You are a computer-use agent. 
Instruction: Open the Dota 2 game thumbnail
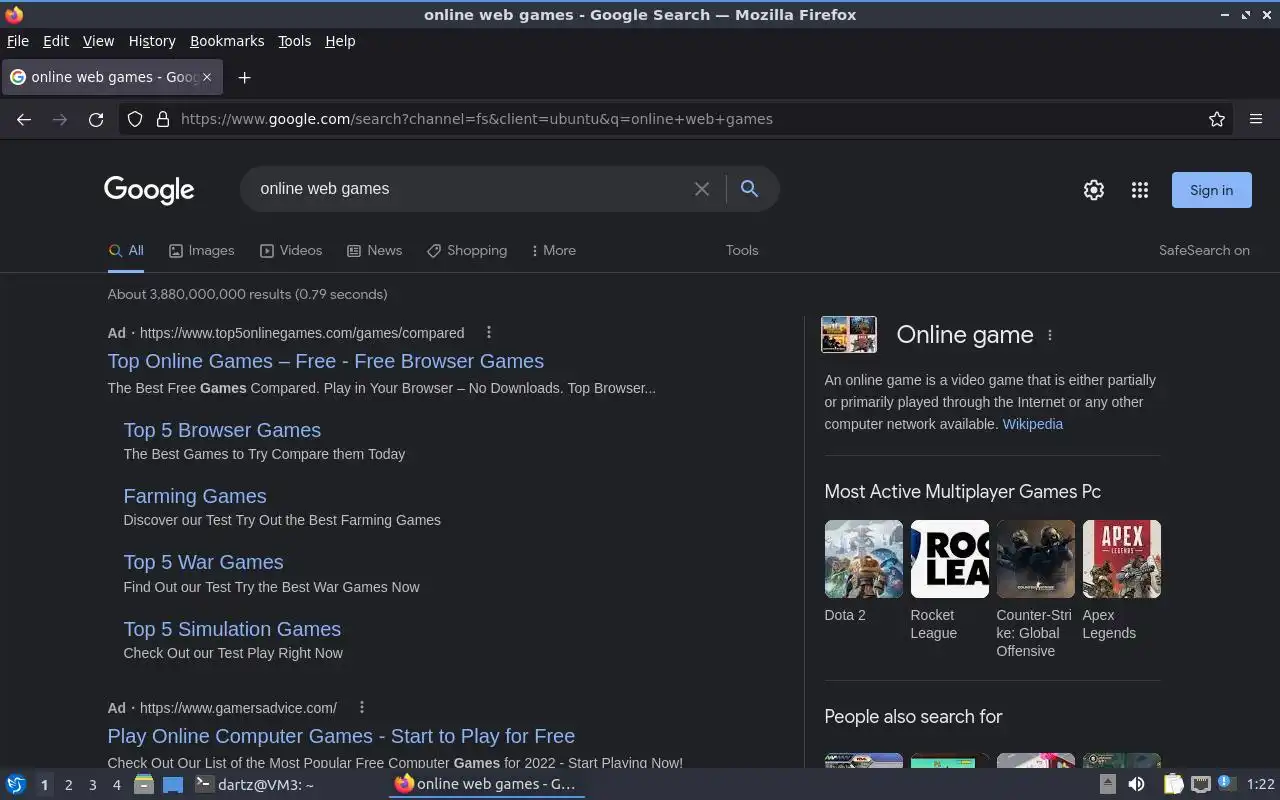click(863, 559)
